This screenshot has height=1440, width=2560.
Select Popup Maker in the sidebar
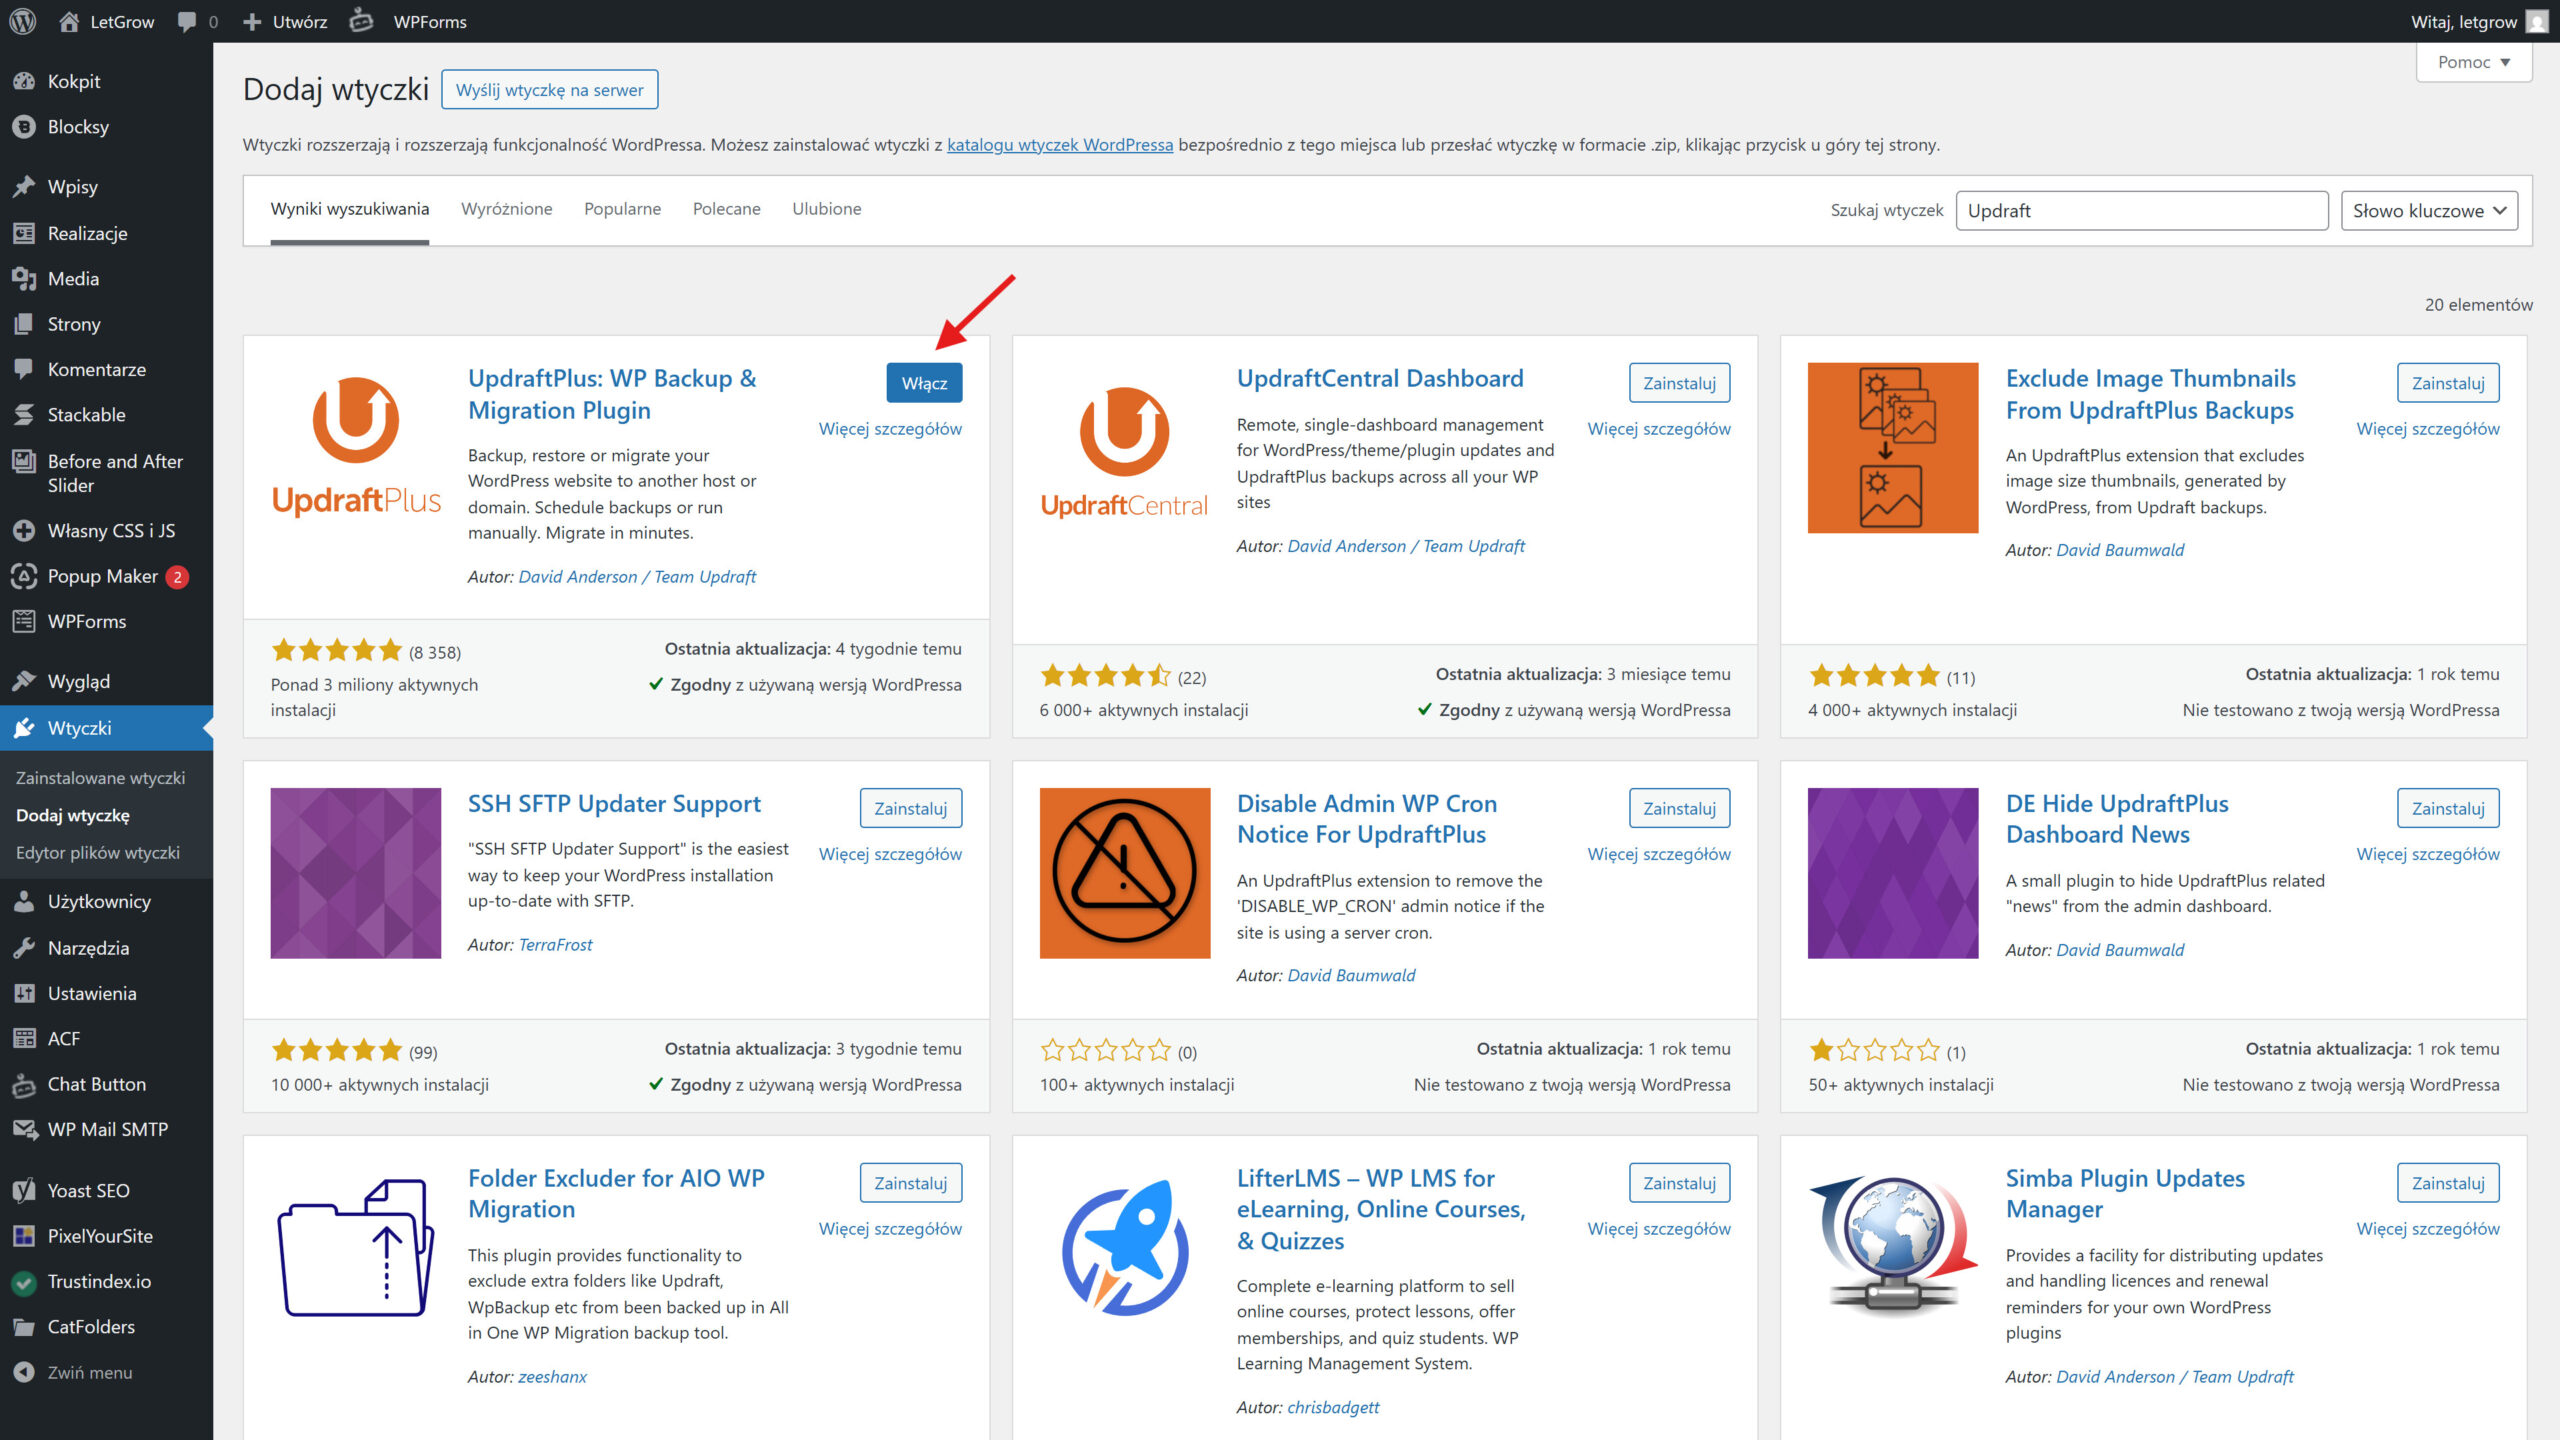click(x=103, y=576)
